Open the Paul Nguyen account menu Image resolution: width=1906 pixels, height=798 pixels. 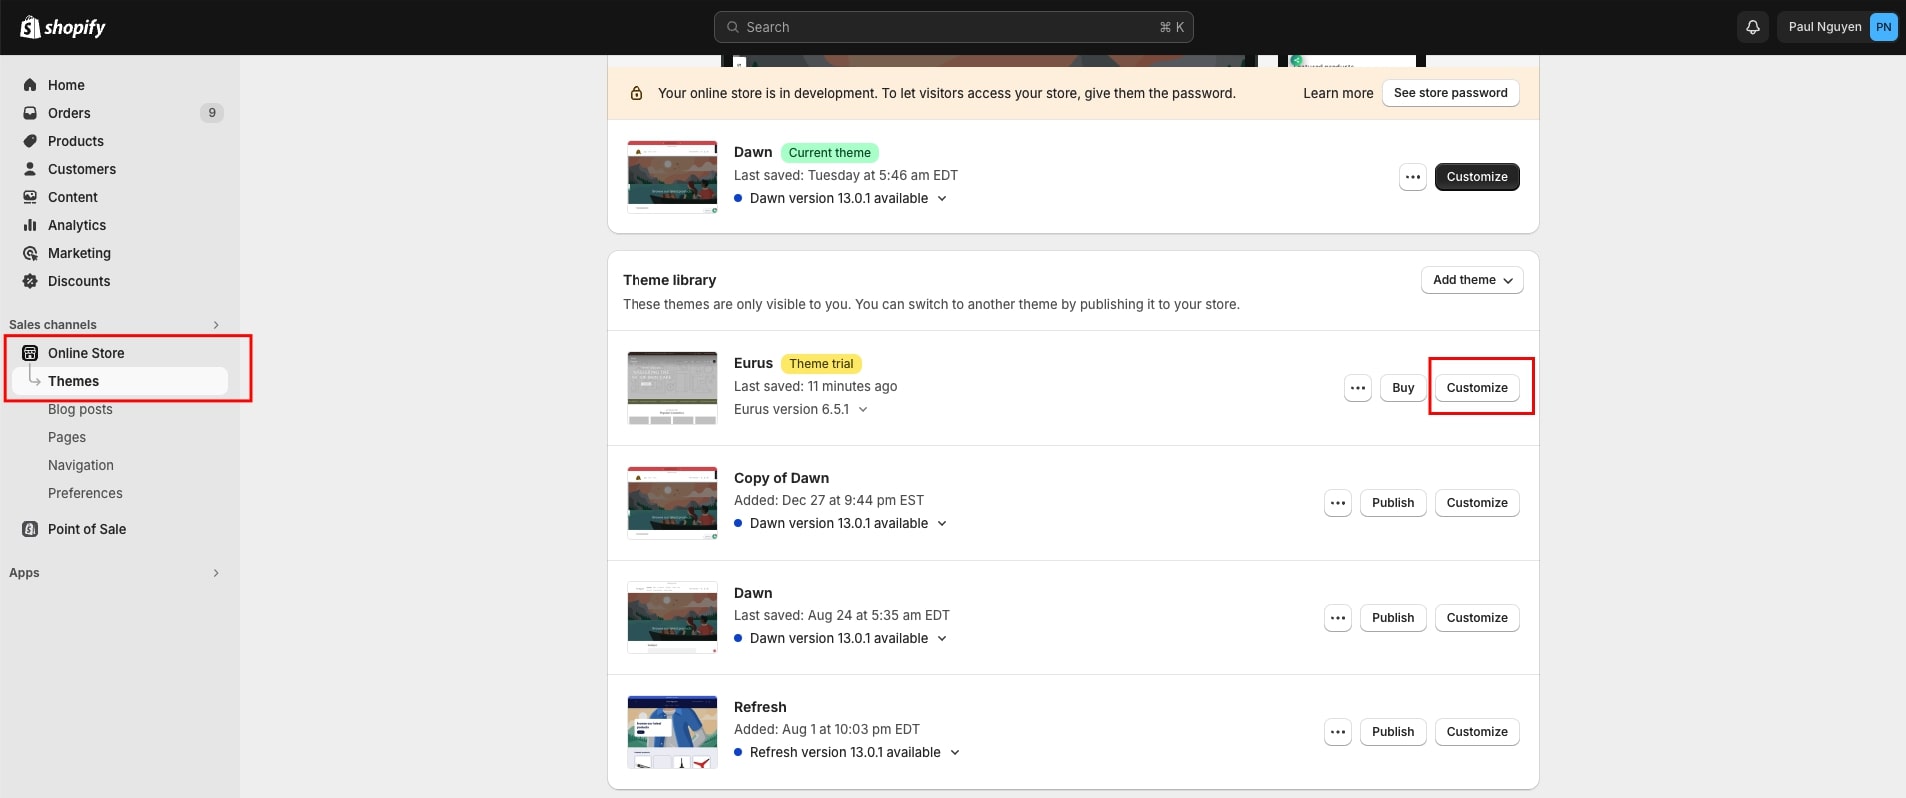pos(1838,27)
